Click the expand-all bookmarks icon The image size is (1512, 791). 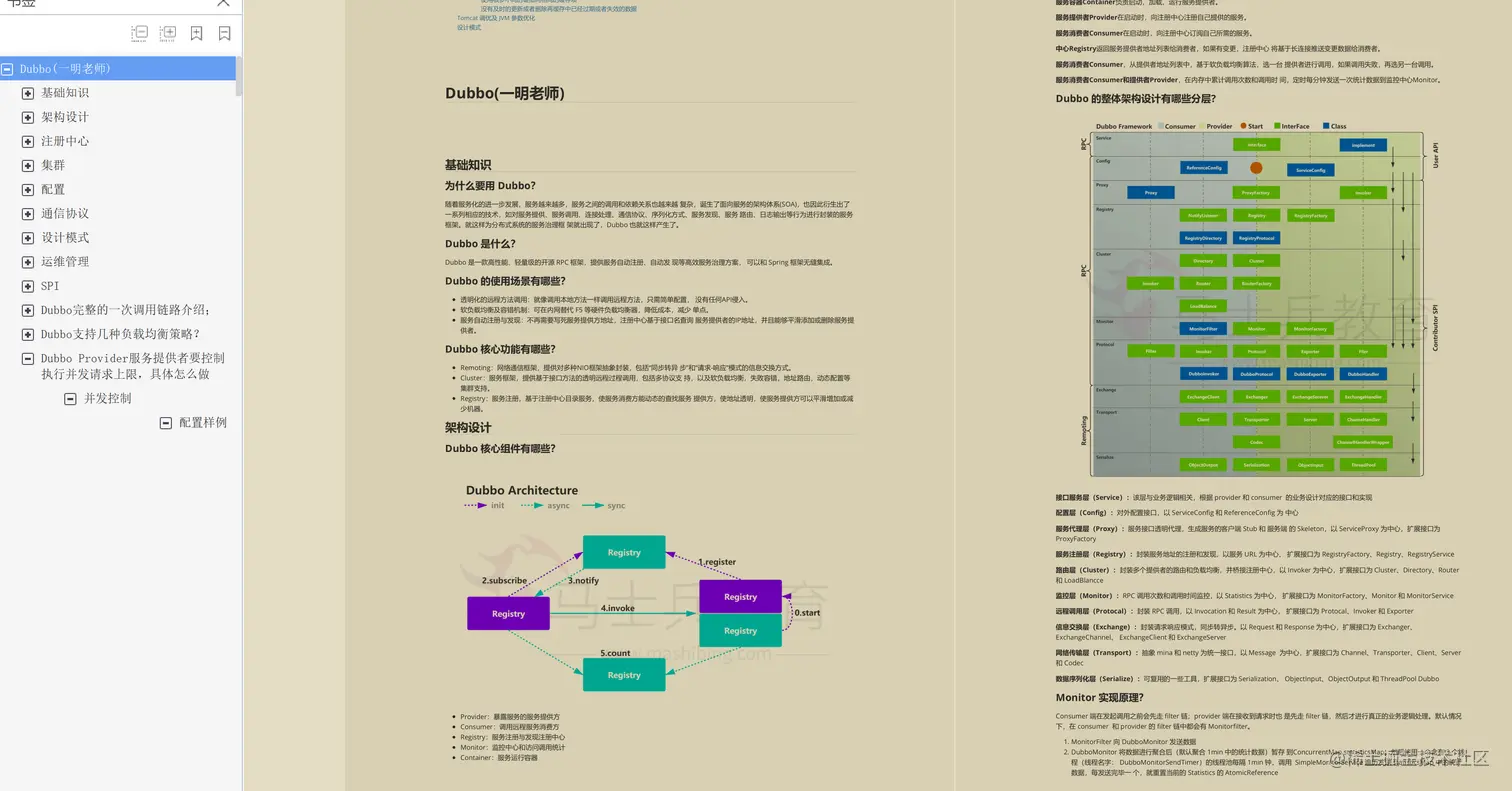(168, 34)
